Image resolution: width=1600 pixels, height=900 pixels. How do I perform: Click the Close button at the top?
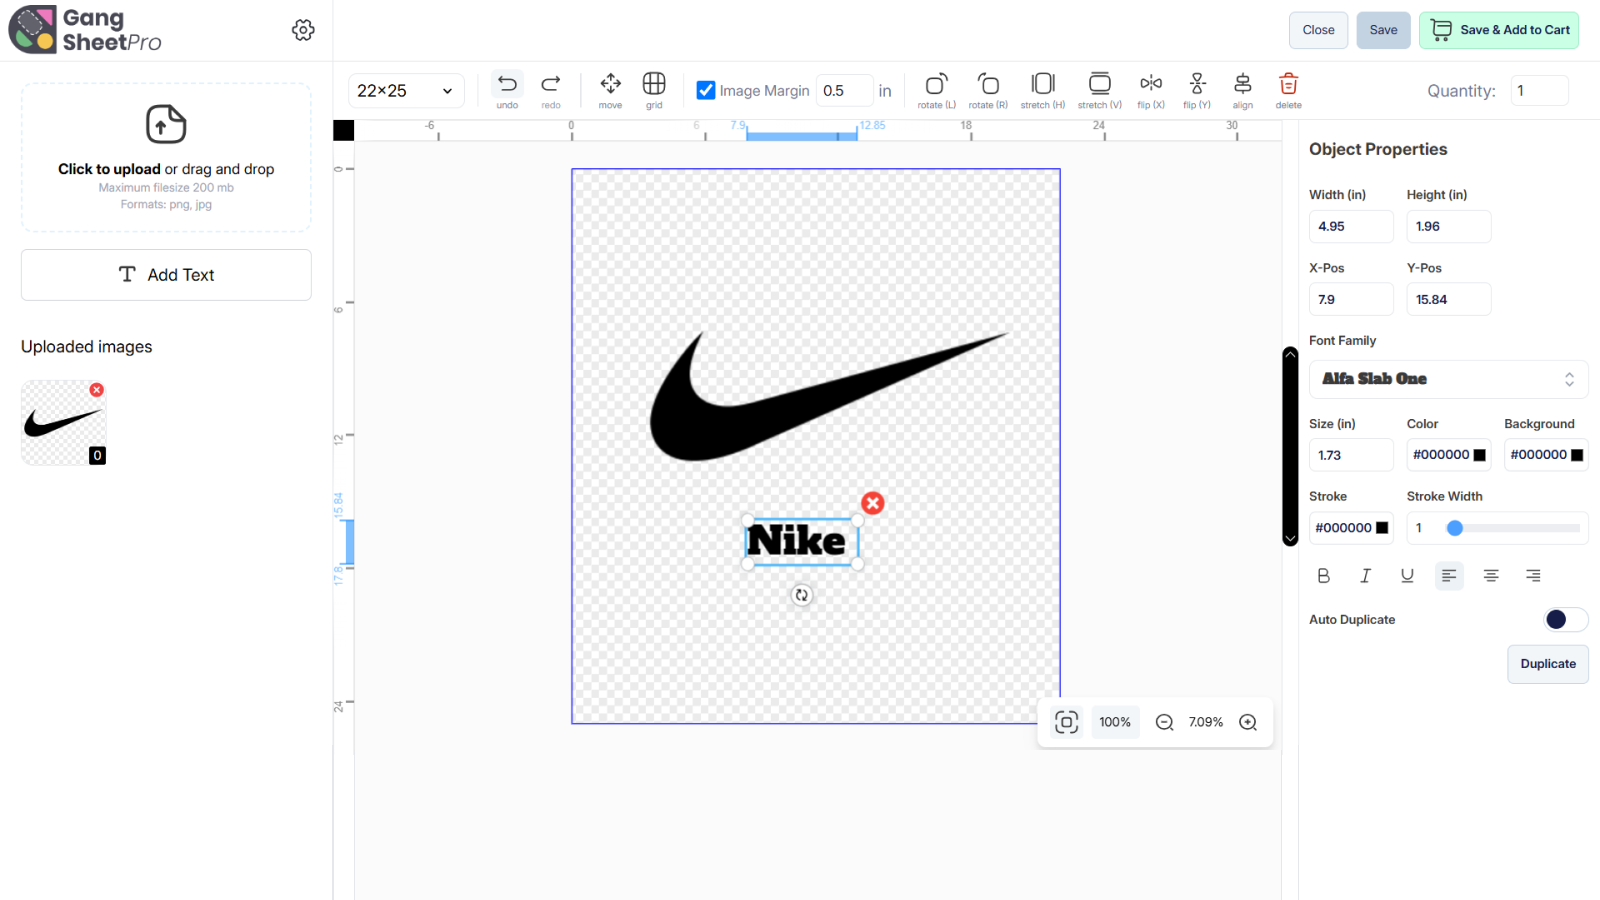pos(1318,30)
